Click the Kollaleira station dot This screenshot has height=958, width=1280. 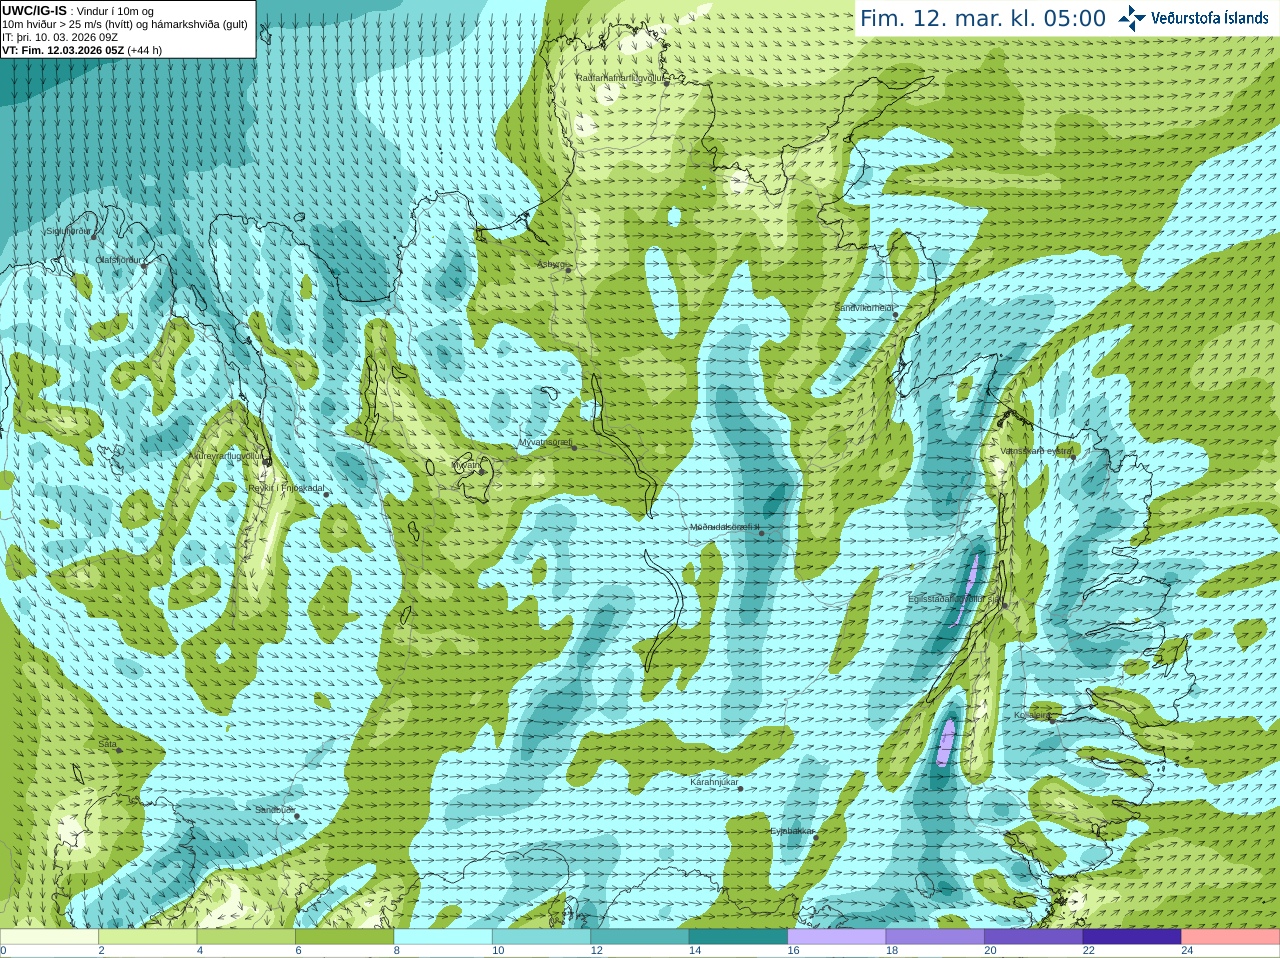[1052, 720]
